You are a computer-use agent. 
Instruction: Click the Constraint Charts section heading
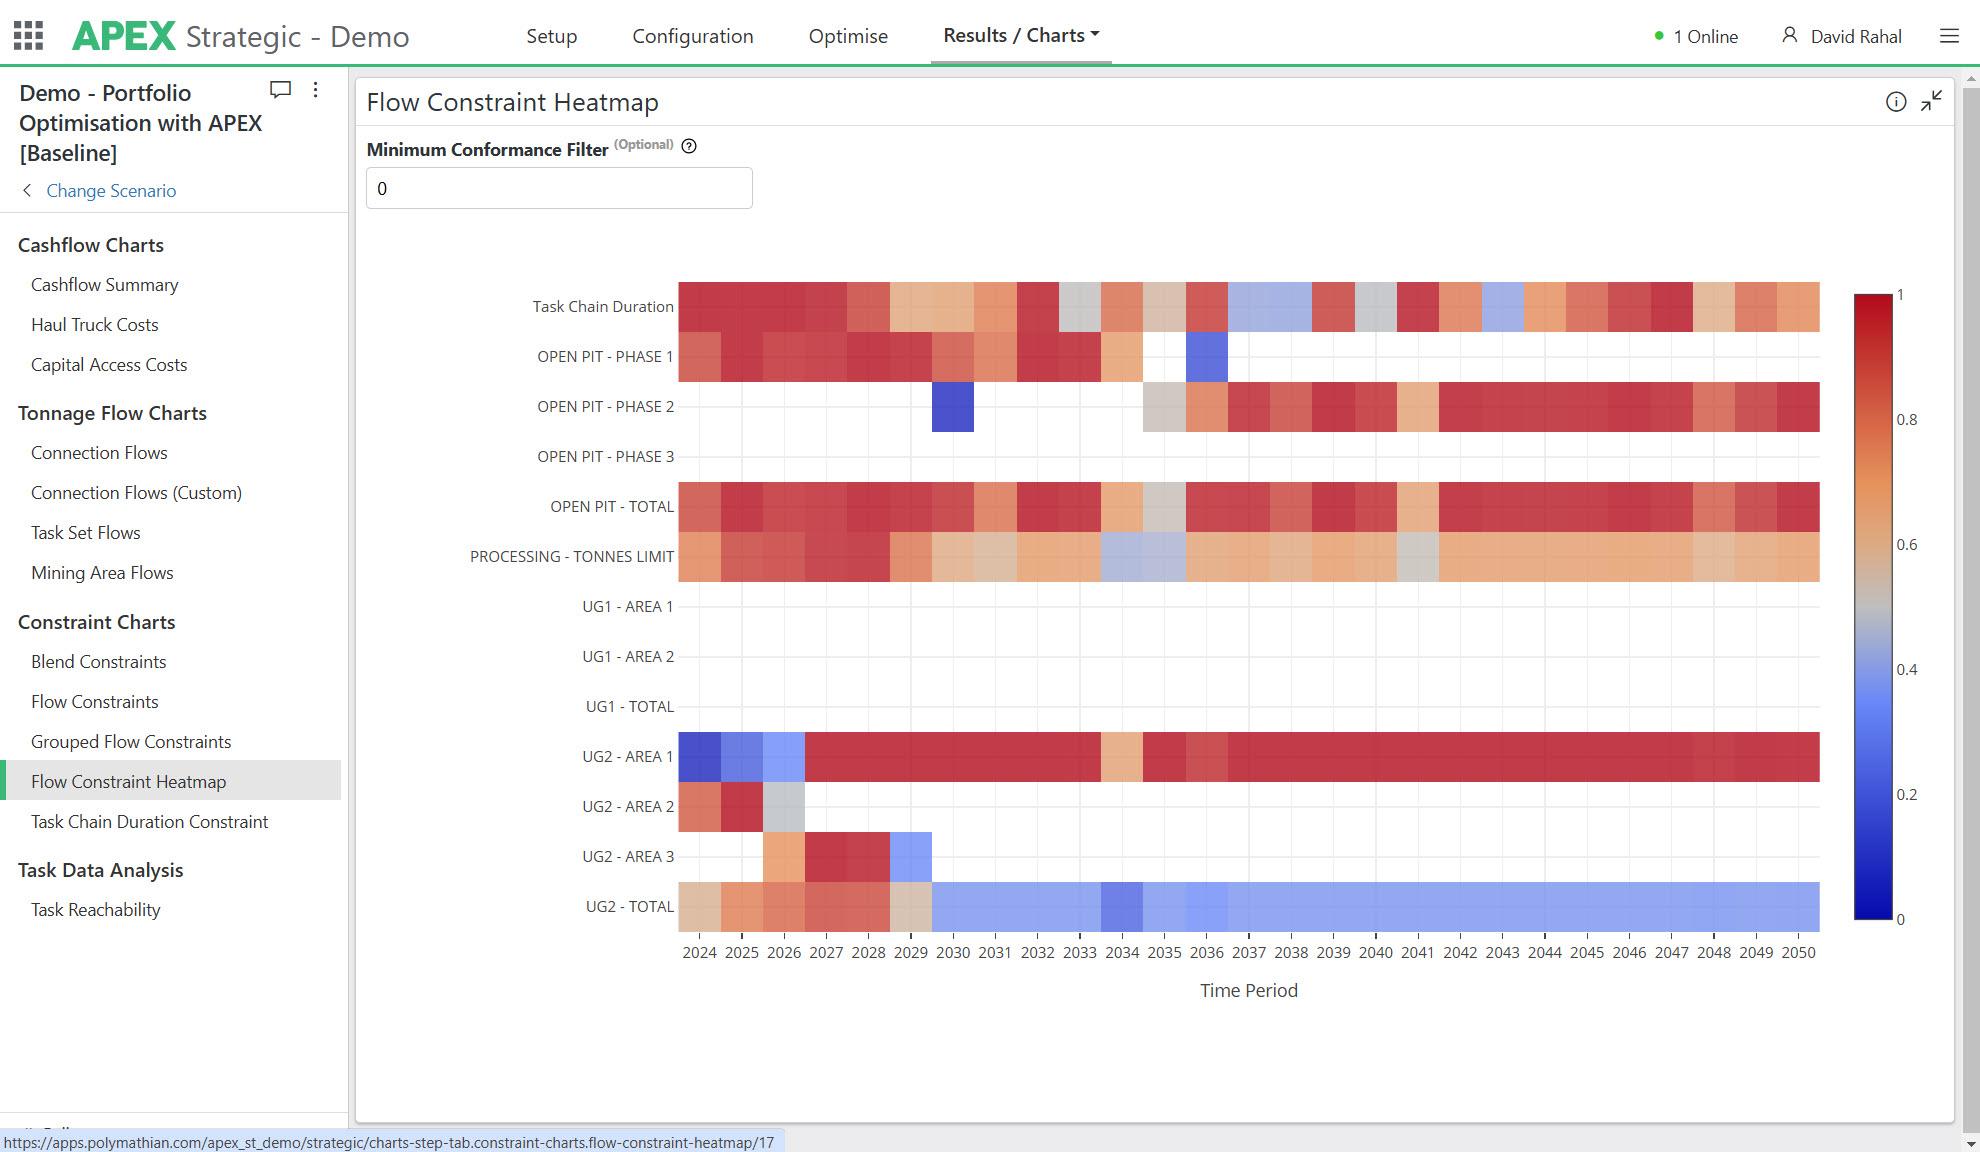tap(97, 622)
